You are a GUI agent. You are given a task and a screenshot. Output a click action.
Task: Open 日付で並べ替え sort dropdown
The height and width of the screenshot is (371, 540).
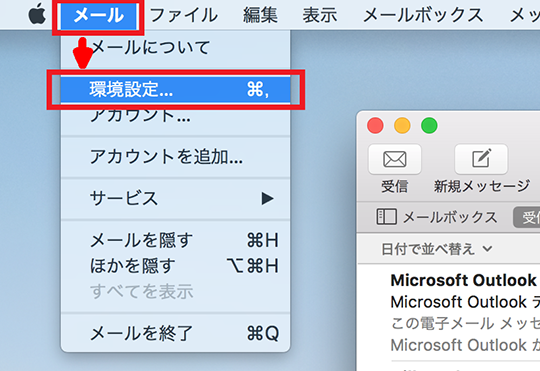tap(437, 249)
